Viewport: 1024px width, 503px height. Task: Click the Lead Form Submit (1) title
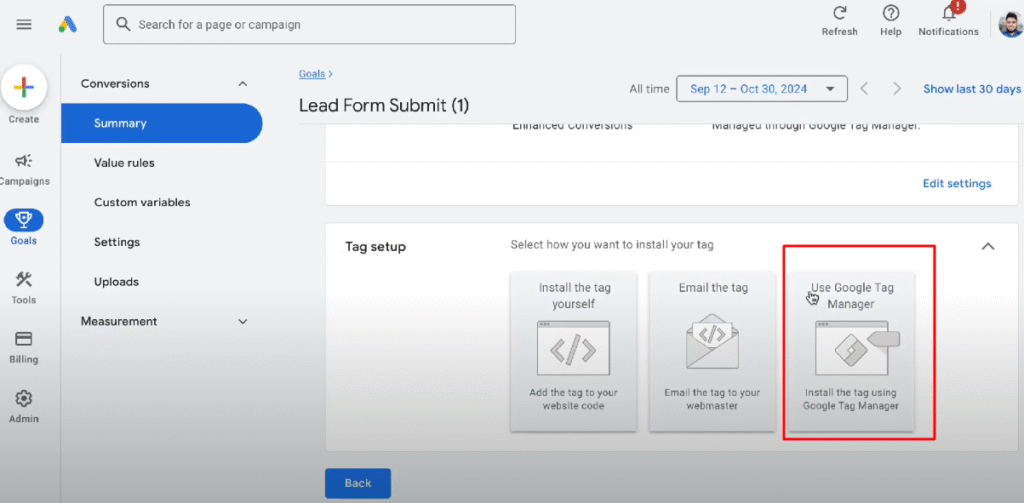coord(384,105)
